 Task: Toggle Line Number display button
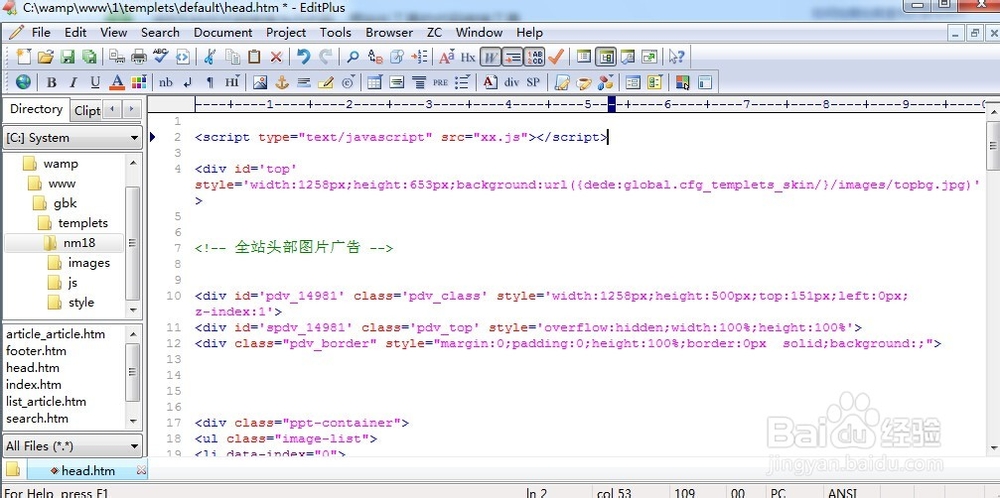(x=534, y=57)
